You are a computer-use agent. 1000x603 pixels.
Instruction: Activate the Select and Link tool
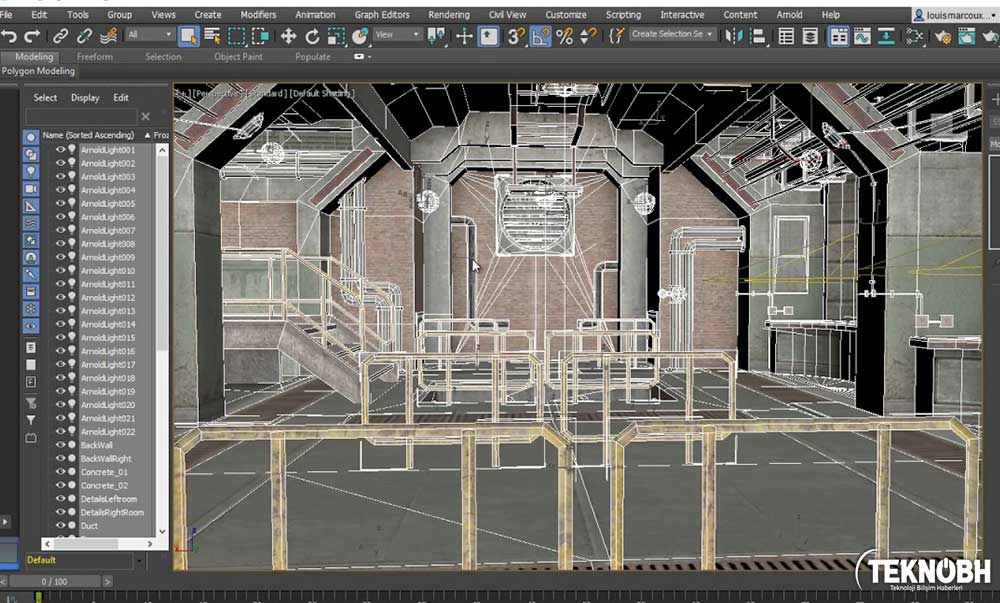click(x=61, y=36)
